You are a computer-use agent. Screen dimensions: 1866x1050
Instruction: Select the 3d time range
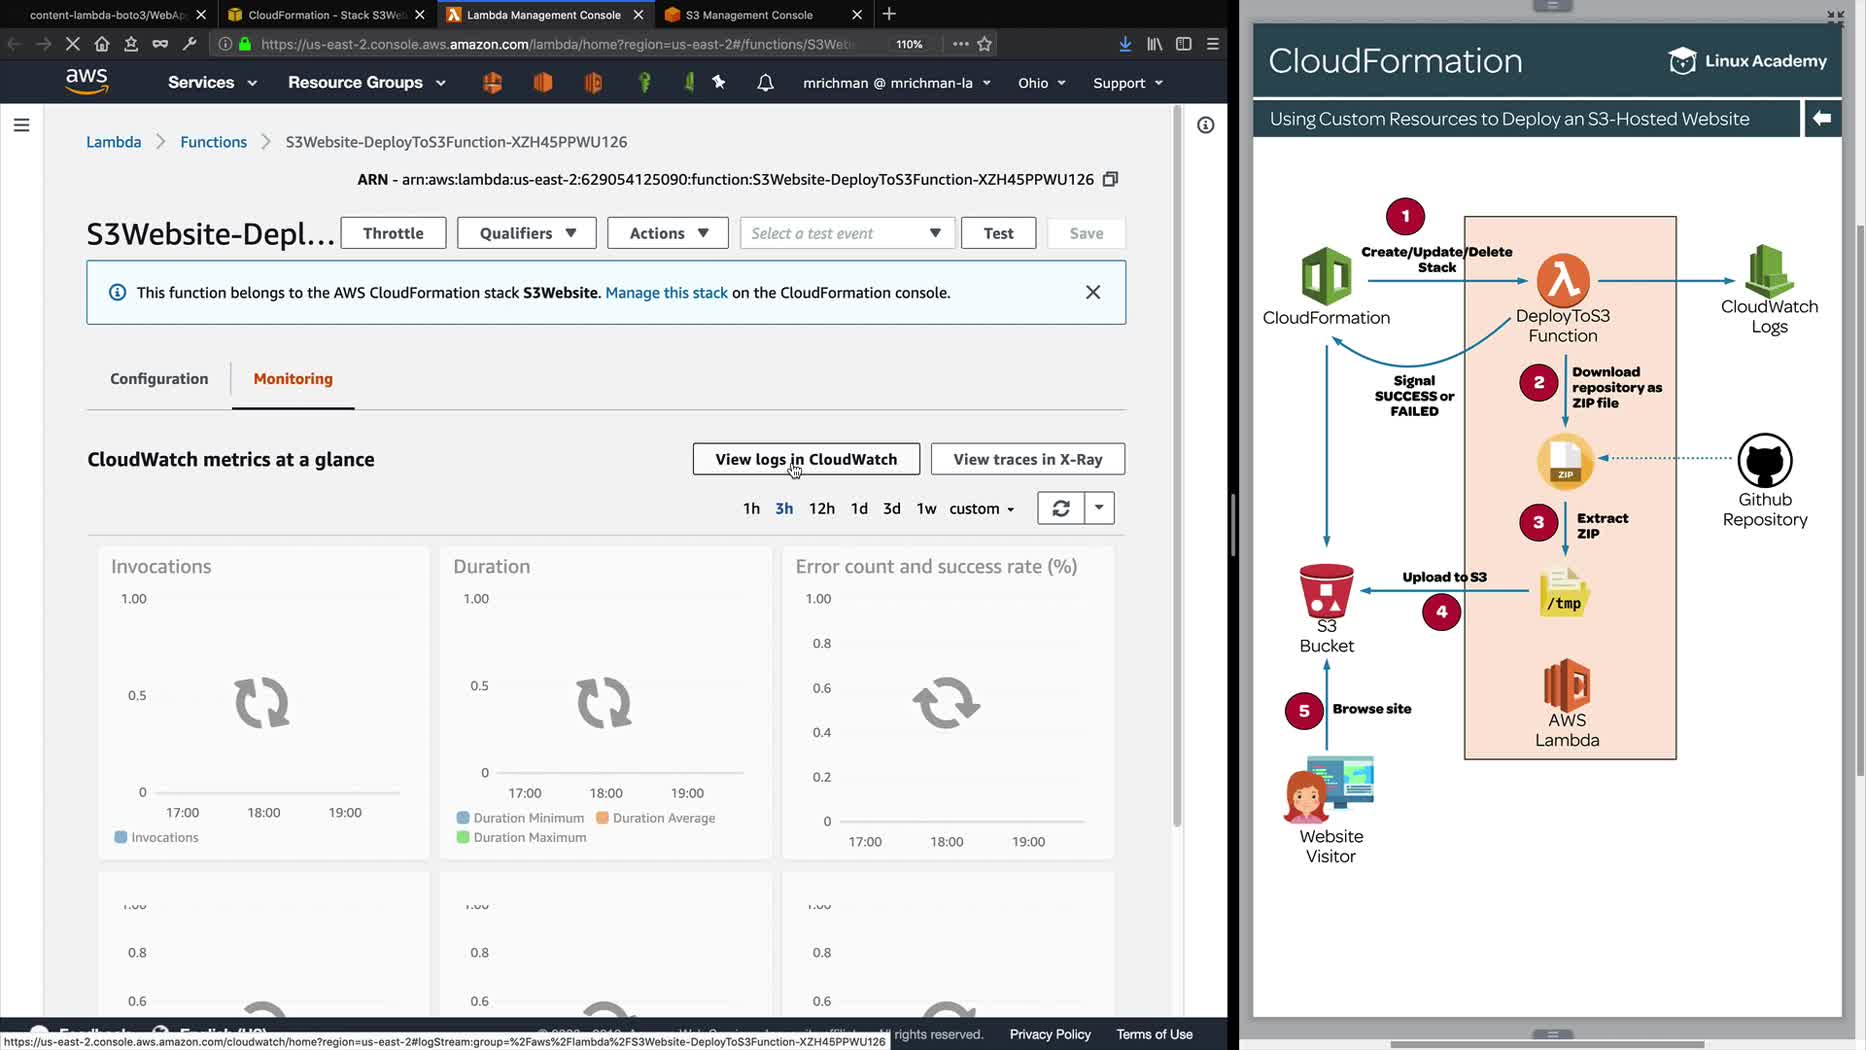[892, 508]
